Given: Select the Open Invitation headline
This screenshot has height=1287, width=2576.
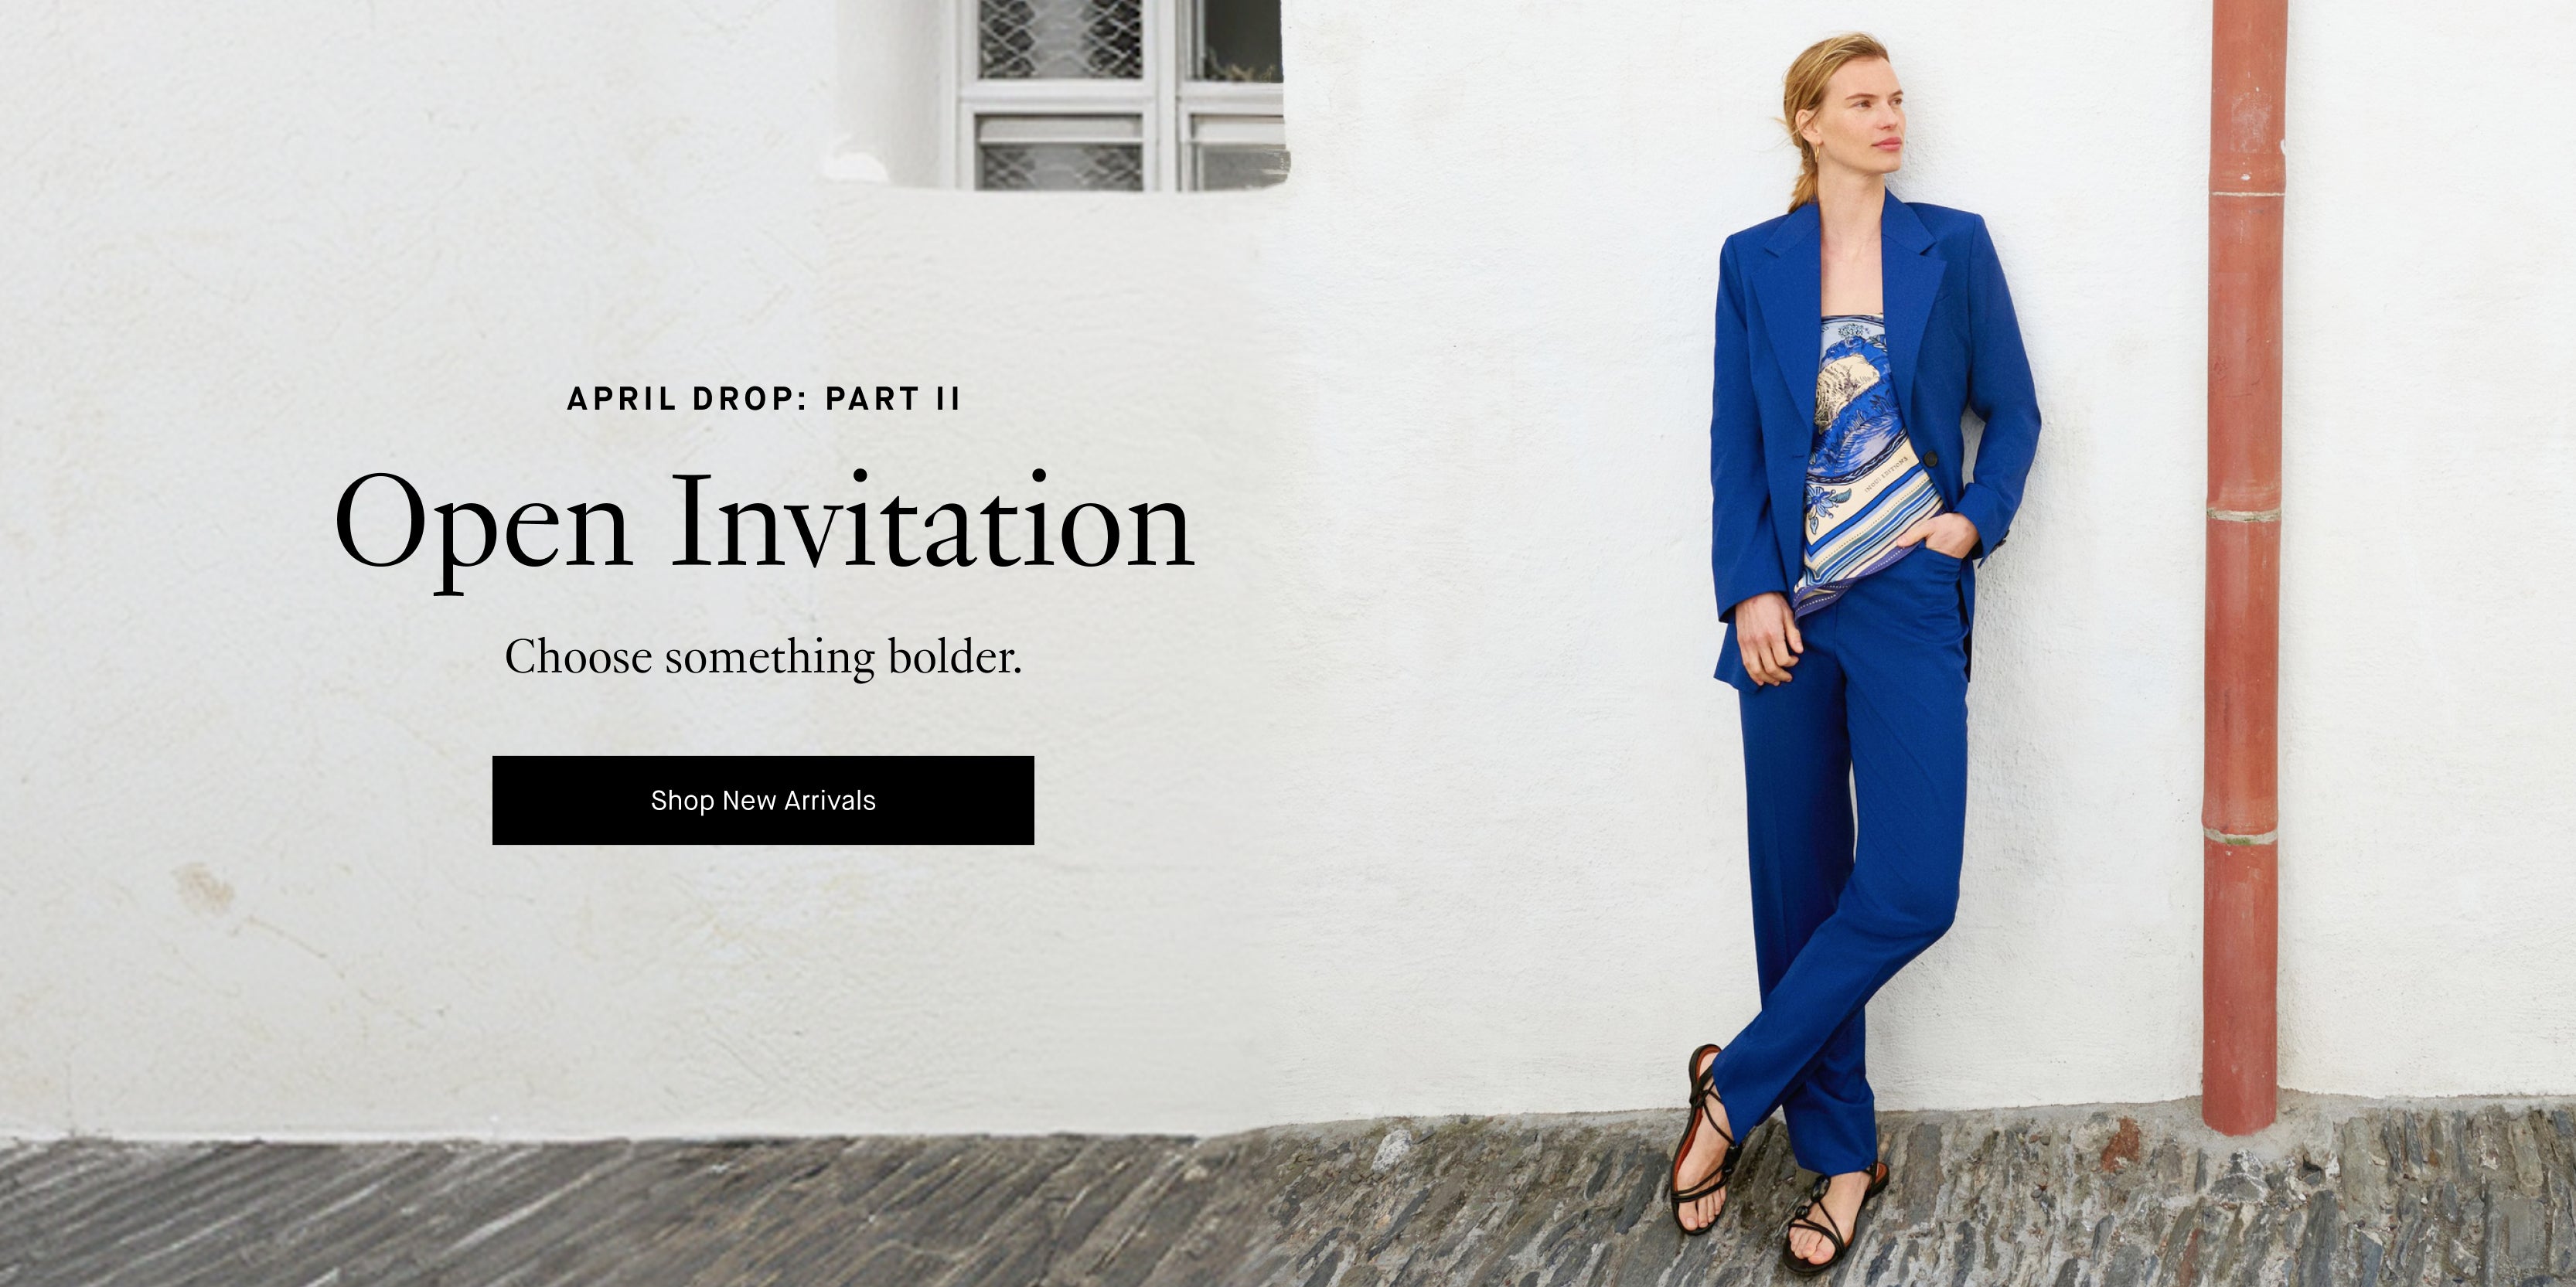Looking at the screenshot, I should click(x=764, y=528).
